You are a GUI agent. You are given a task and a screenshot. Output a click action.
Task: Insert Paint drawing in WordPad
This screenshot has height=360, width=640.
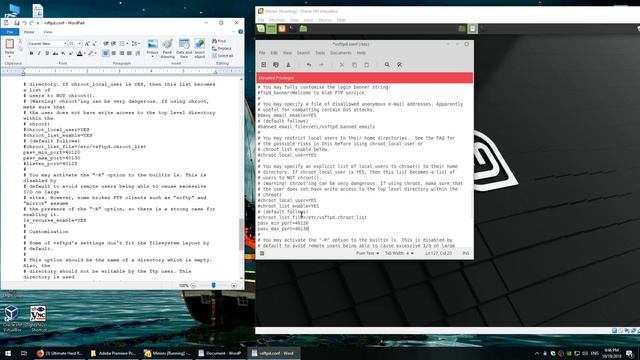(167, 48)
